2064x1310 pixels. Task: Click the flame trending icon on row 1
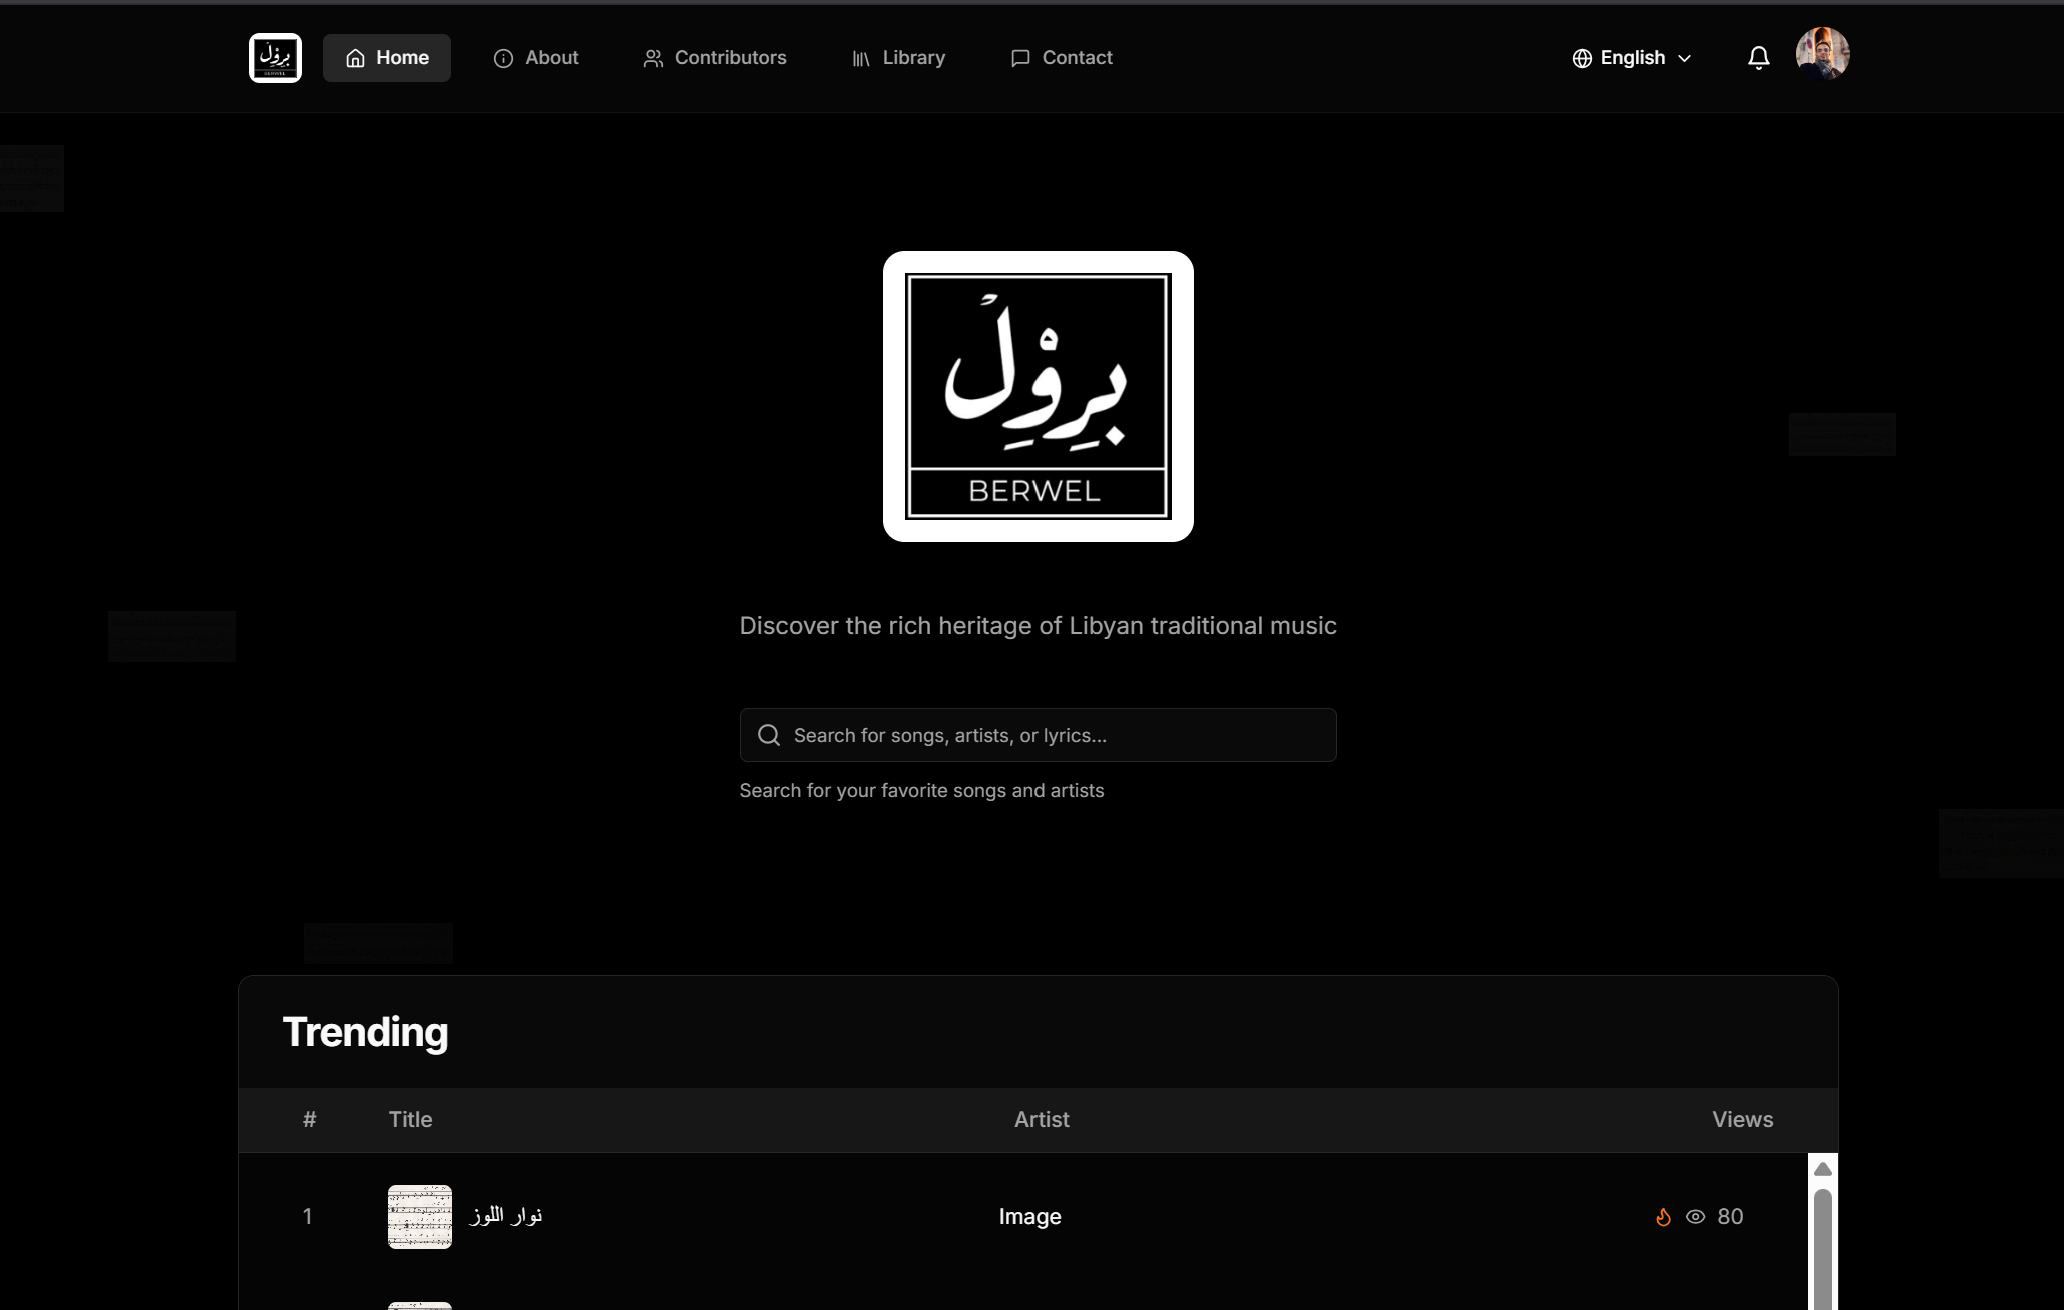tap(1663, 1217)
